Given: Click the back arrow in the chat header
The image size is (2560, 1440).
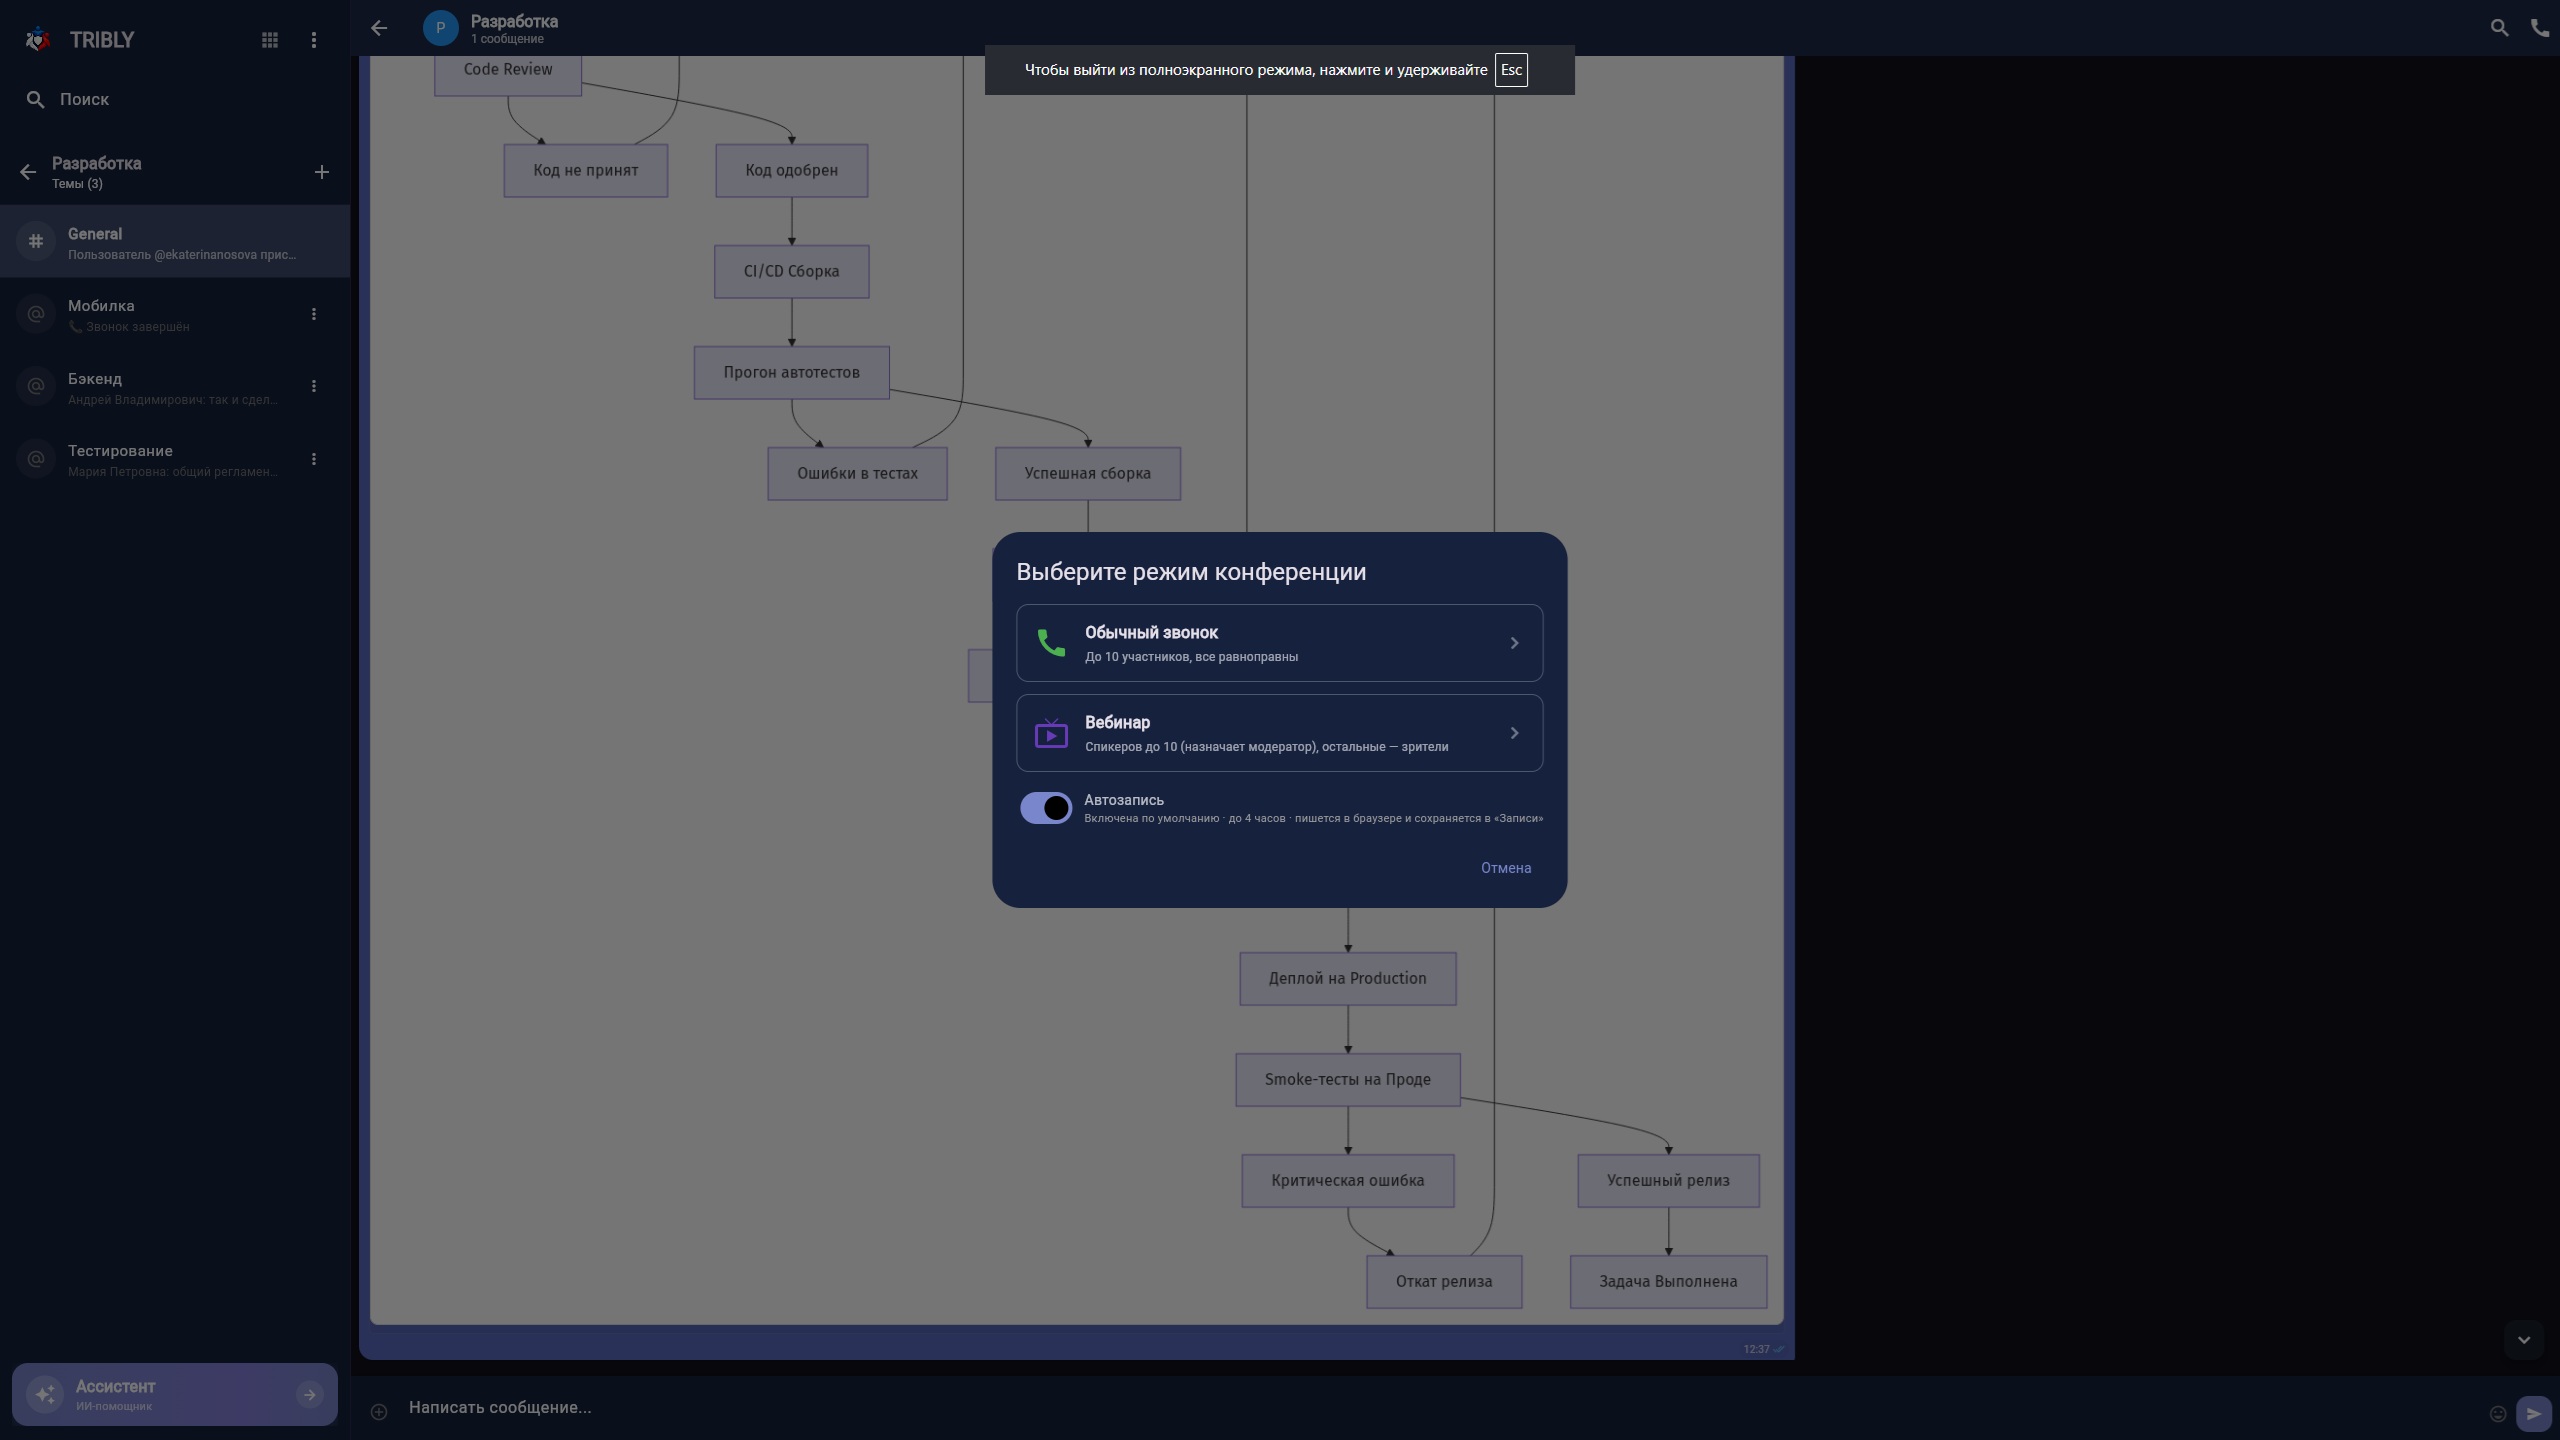Looking at the screenshot, I should pos(379,28).
